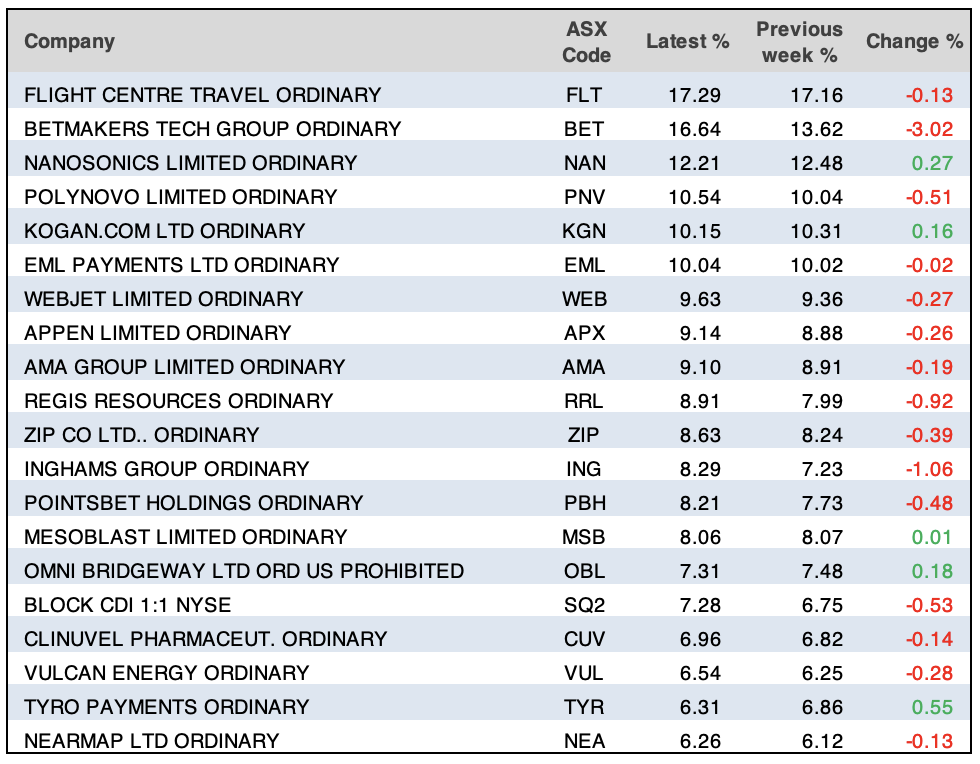Select the KGN ASX code cell
980x764 pixels.
tap(585, 231)
